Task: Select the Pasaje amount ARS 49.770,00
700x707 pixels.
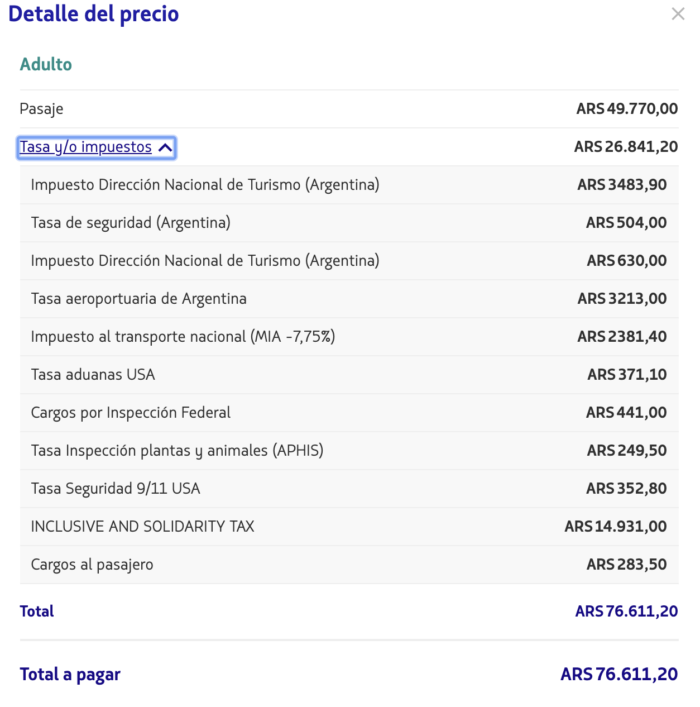Action: pos(627,109)
